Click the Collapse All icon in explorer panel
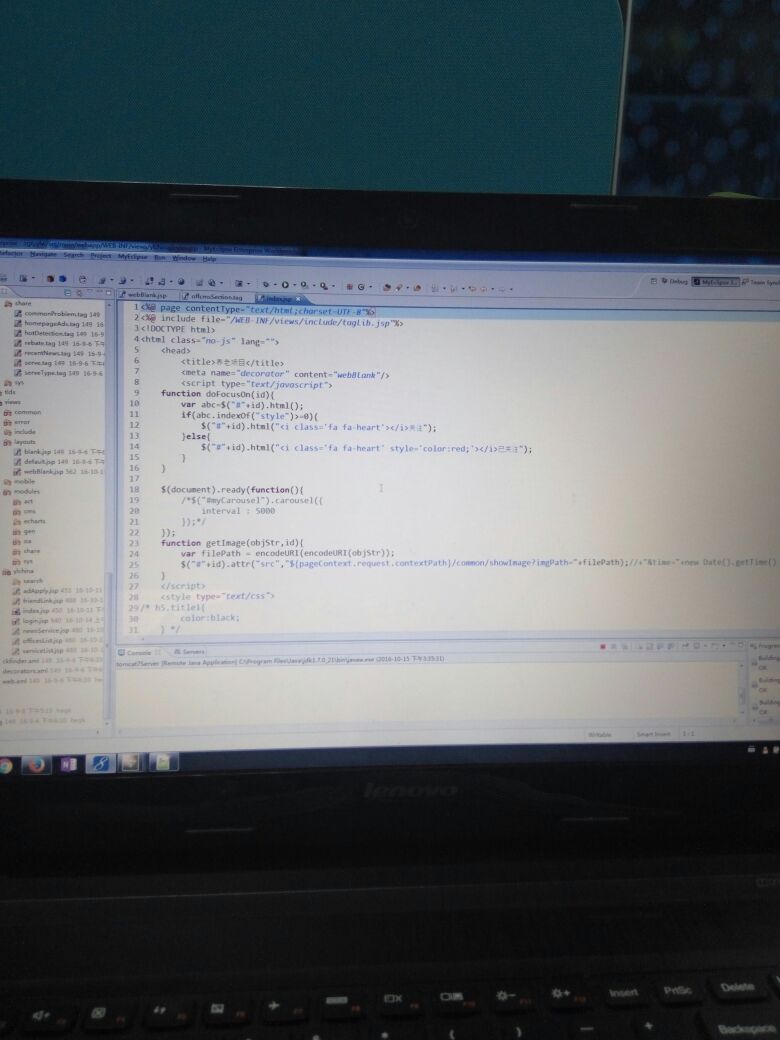The height and width of the screenshot is (1040, 780). click(66, 291)
